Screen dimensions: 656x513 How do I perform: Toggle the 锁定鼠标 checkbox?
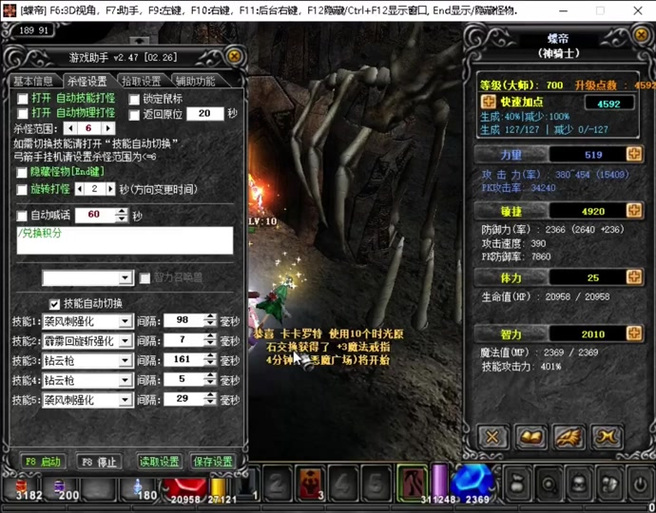pyautogui.click(x=134, y=100)
